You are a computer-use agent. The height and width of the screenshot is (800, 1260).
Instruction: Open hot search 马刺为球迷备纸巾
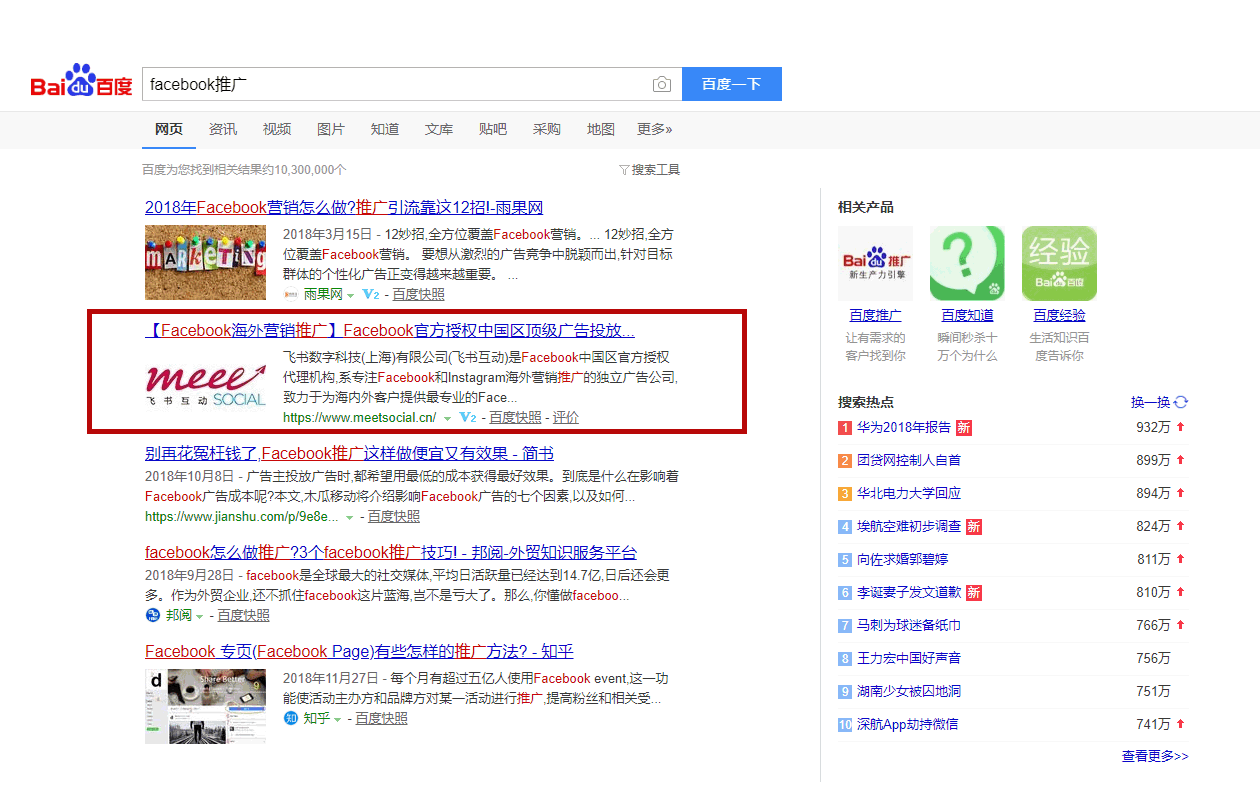tap(909, 625)
